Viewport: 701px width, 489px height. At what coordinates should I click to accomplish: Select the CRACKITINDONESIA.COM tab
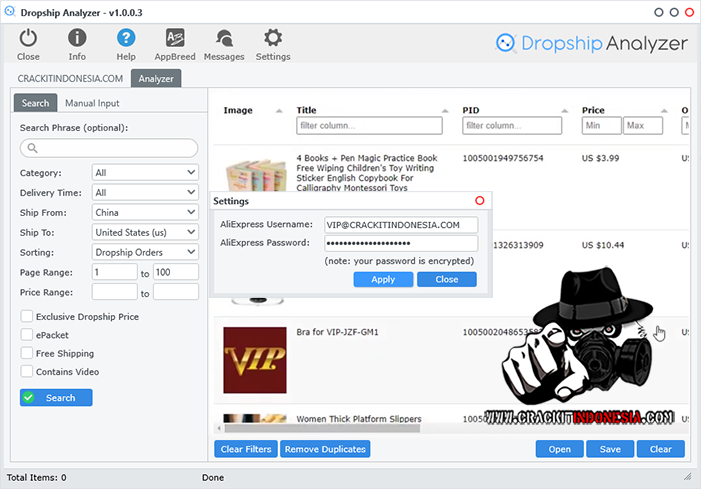click(x=70, y=78)
